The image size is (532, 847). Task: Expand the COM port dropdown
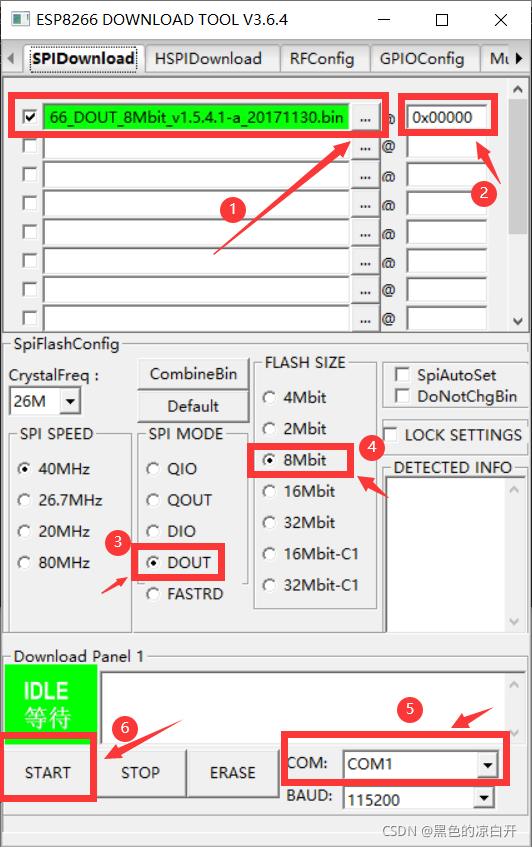pyautogui.click(x=487, y=764)
